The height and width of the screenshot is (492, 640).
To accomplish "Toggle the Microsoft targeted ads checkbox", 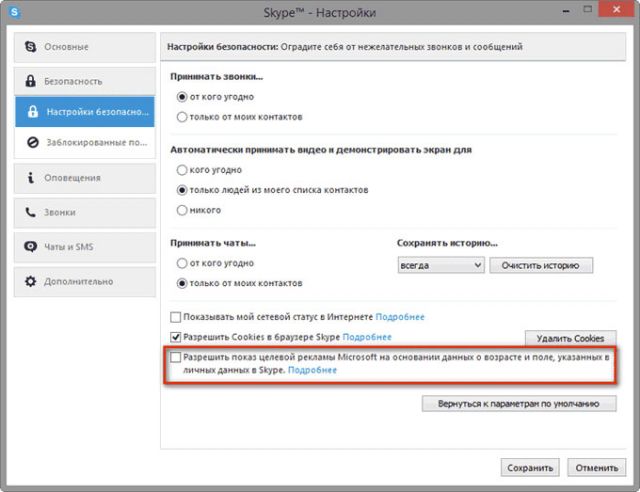I will [177, 357].
